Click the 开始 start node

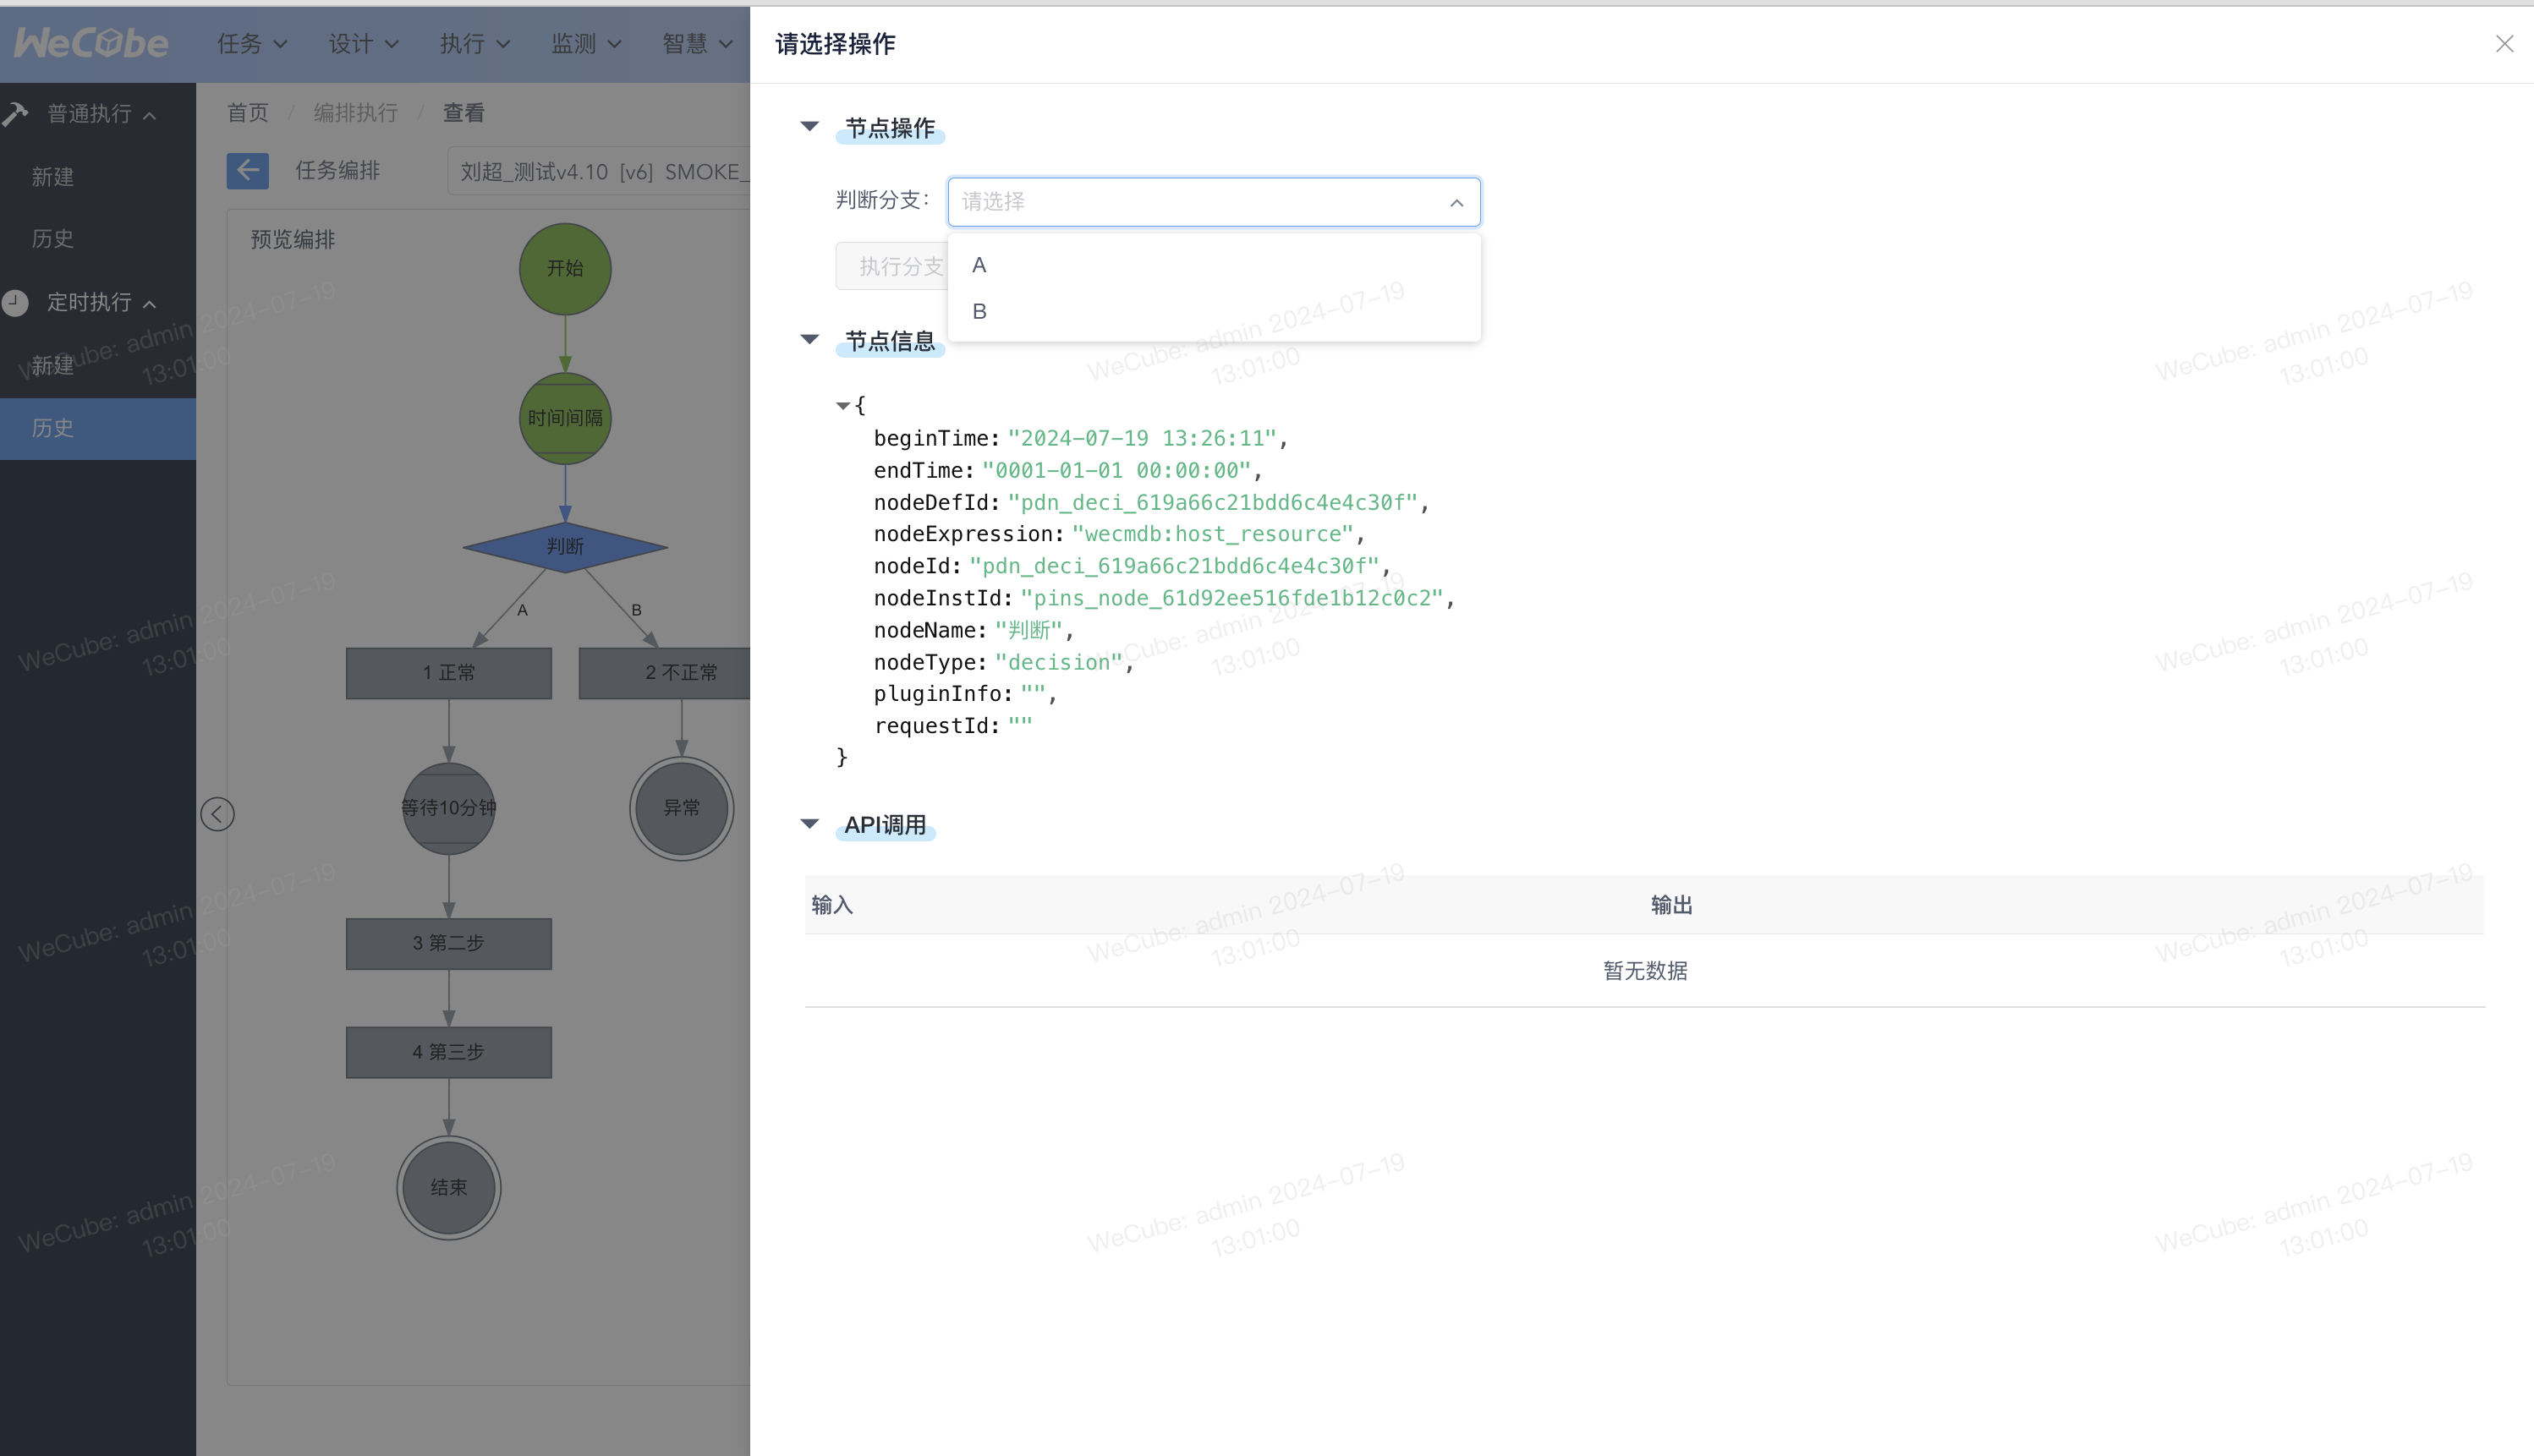pyautogui.click(x=565, y=268)
